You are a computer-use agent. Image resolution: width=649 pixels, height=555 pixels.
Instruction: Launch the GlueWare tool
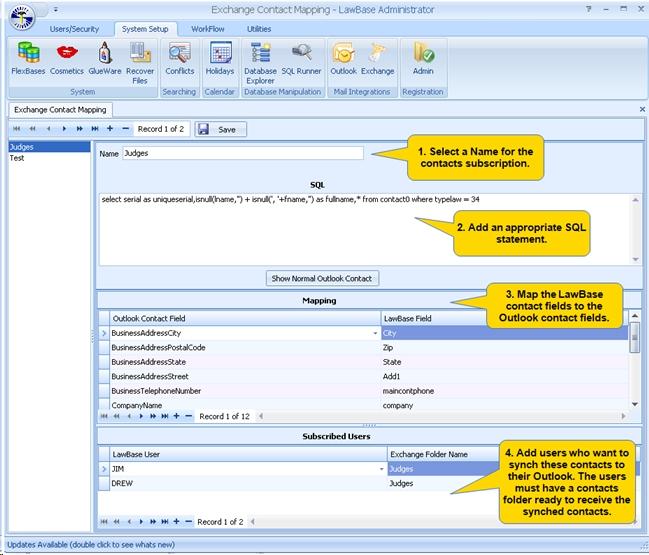click(x=105, y=58)
